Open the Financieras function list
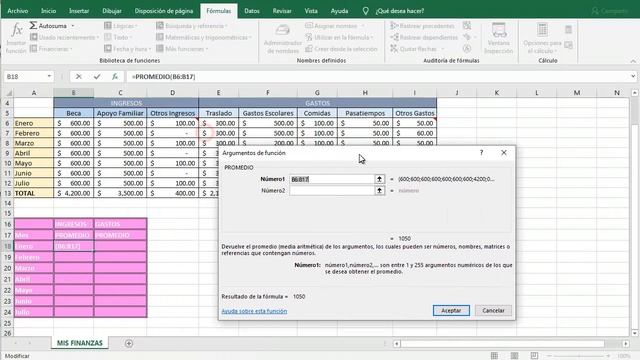 point(51,49)
